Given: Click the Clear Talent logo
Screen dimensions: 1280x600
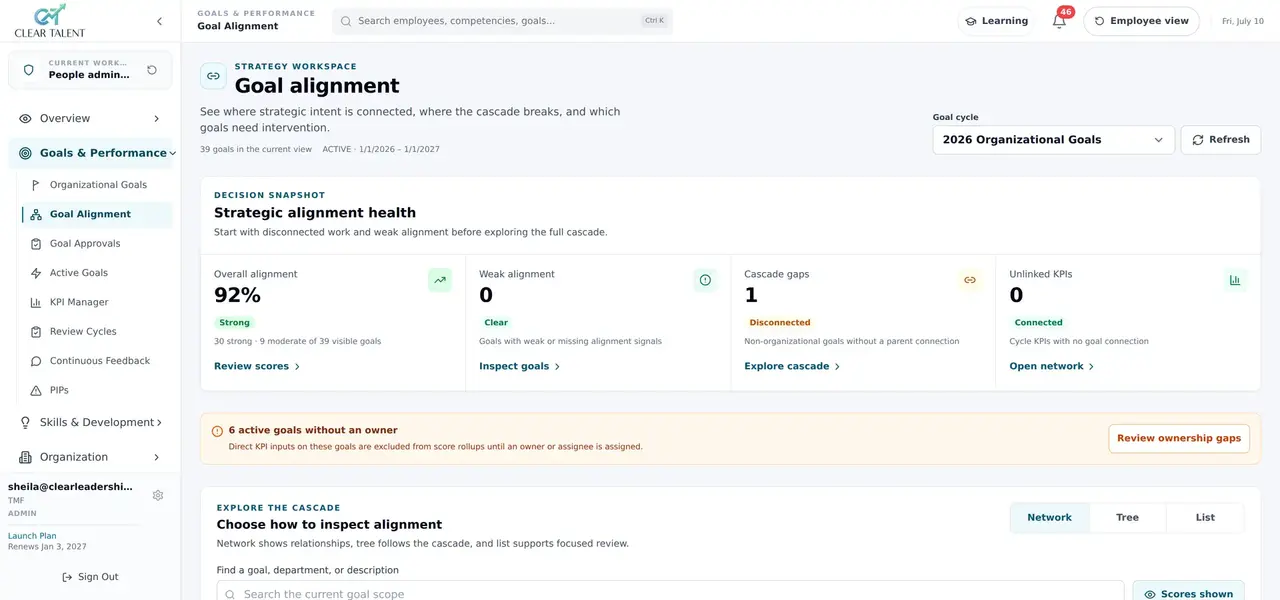Looking at the screenshot, I should coord(49,21).
